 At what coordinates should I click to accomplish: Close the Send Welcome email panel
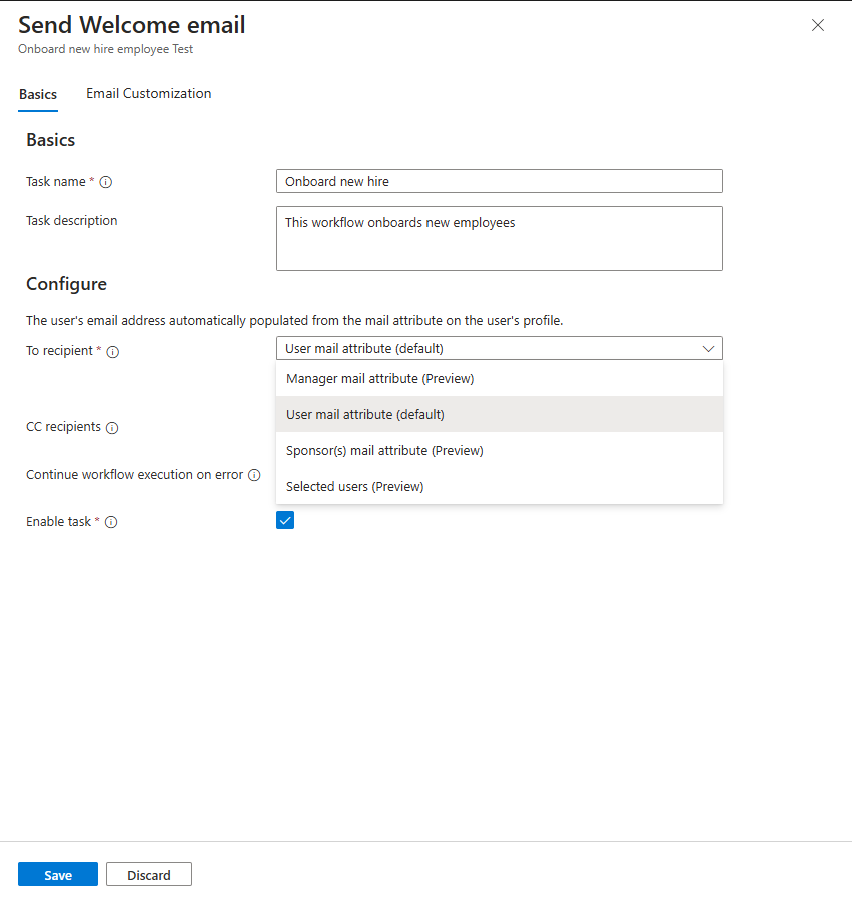tap(818, 25)
